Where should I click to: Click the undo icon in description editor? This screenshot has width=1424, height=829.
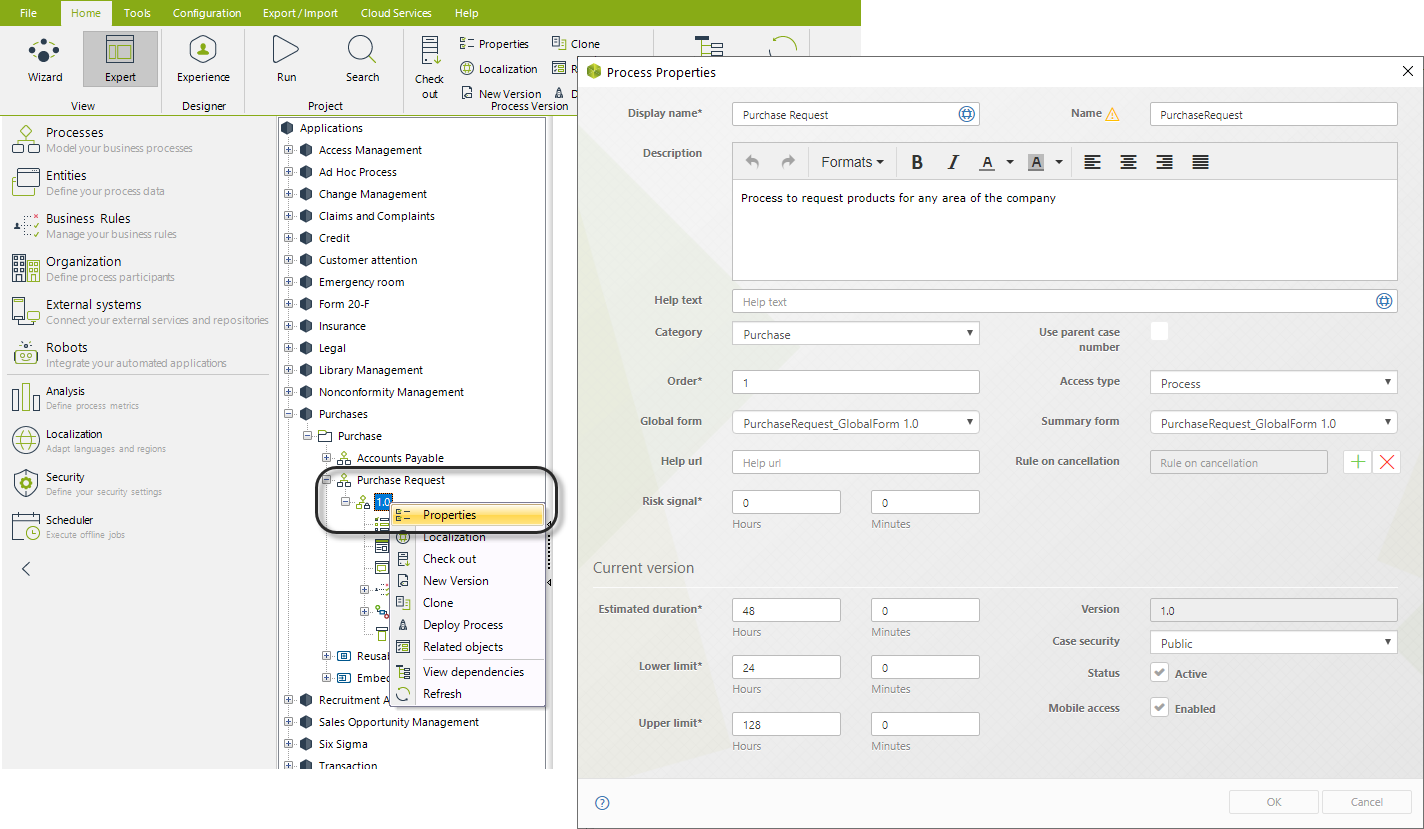753,162
